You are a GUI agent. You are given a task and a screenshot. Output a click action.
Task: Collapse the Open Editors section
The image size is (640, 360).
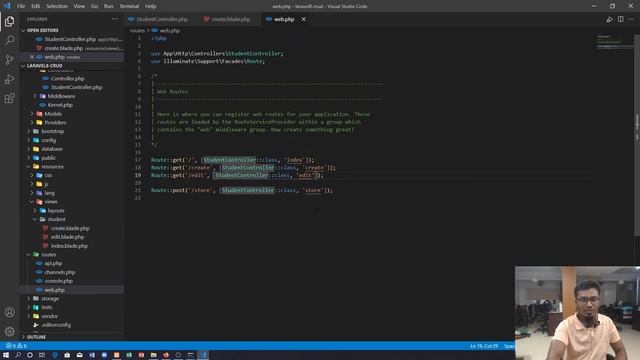coord(42,30)
